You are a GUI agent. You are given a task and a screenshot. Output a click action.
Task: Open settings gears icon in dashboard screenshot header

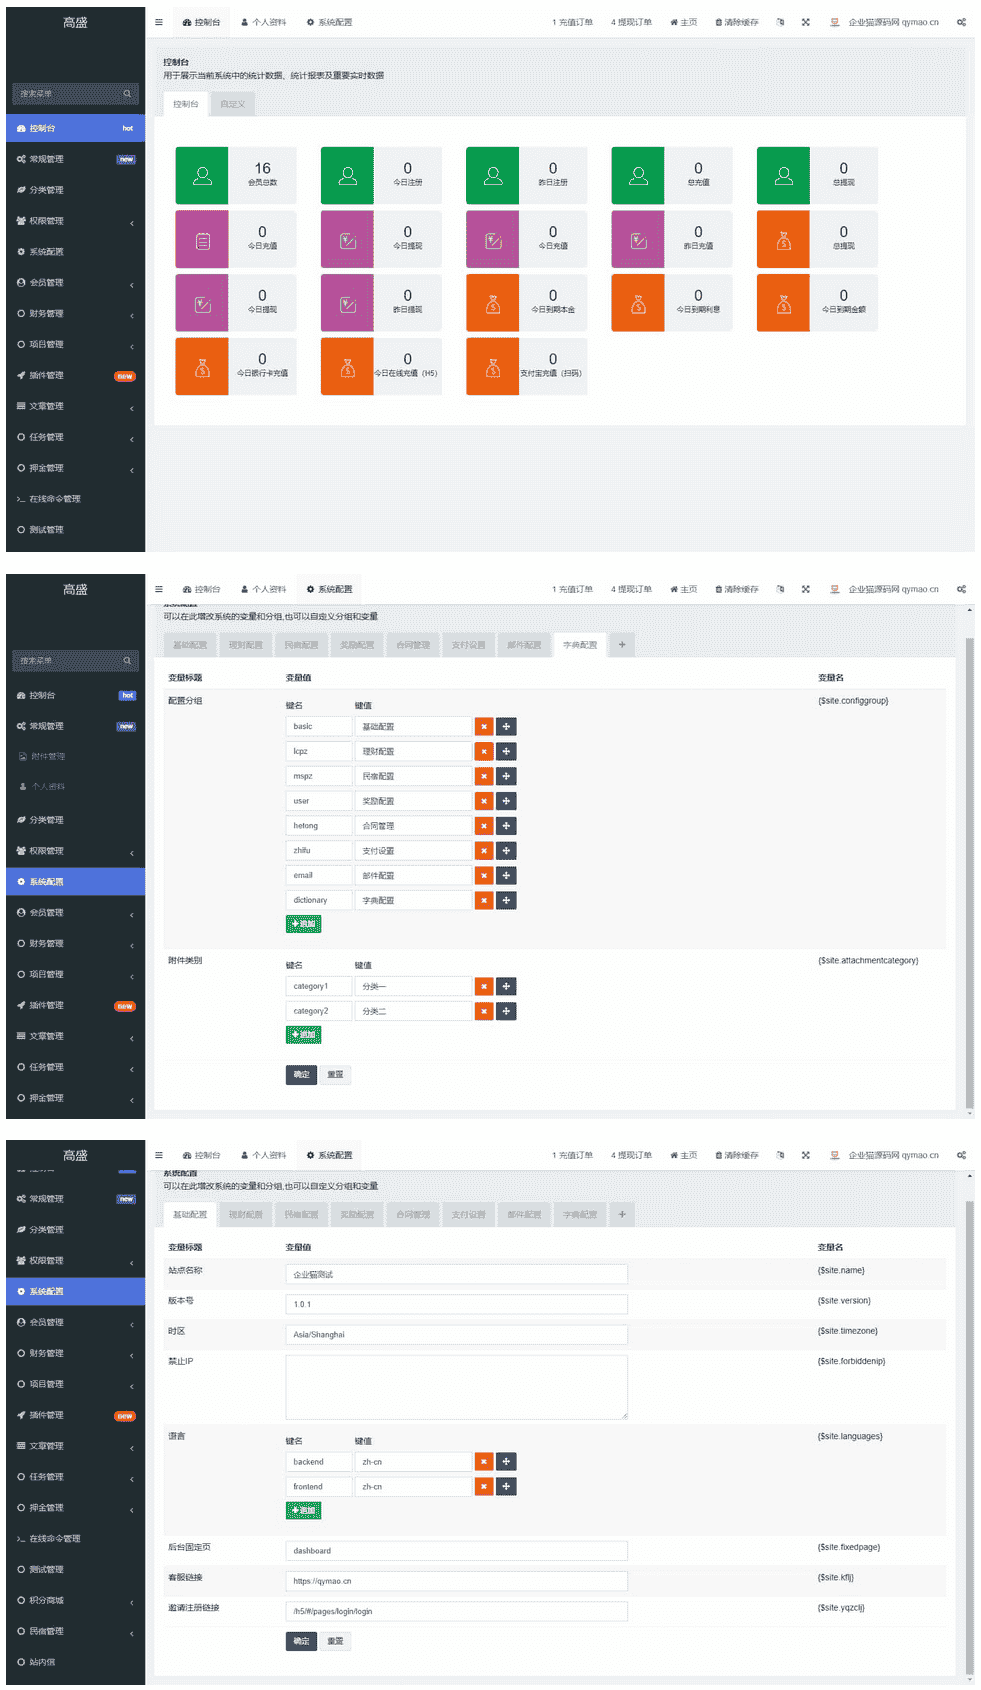point(961,22)
